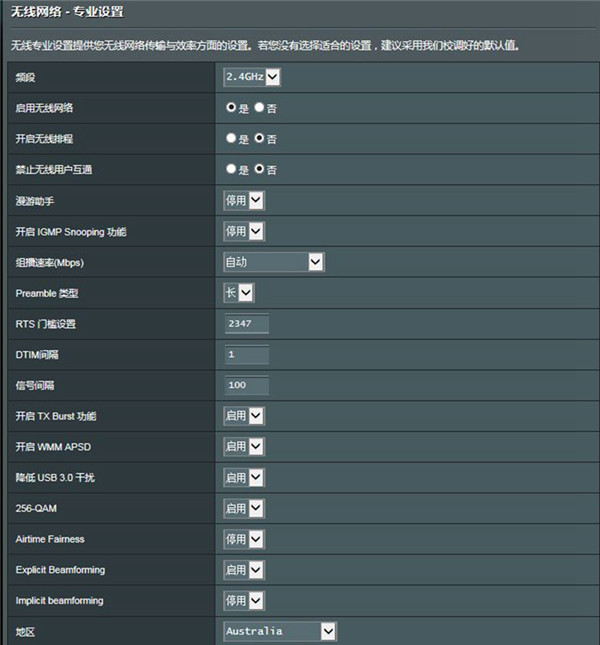Select 是 for 禁止无线用户互通
Viewport: 600px width, 645px height.
point(231,169)
